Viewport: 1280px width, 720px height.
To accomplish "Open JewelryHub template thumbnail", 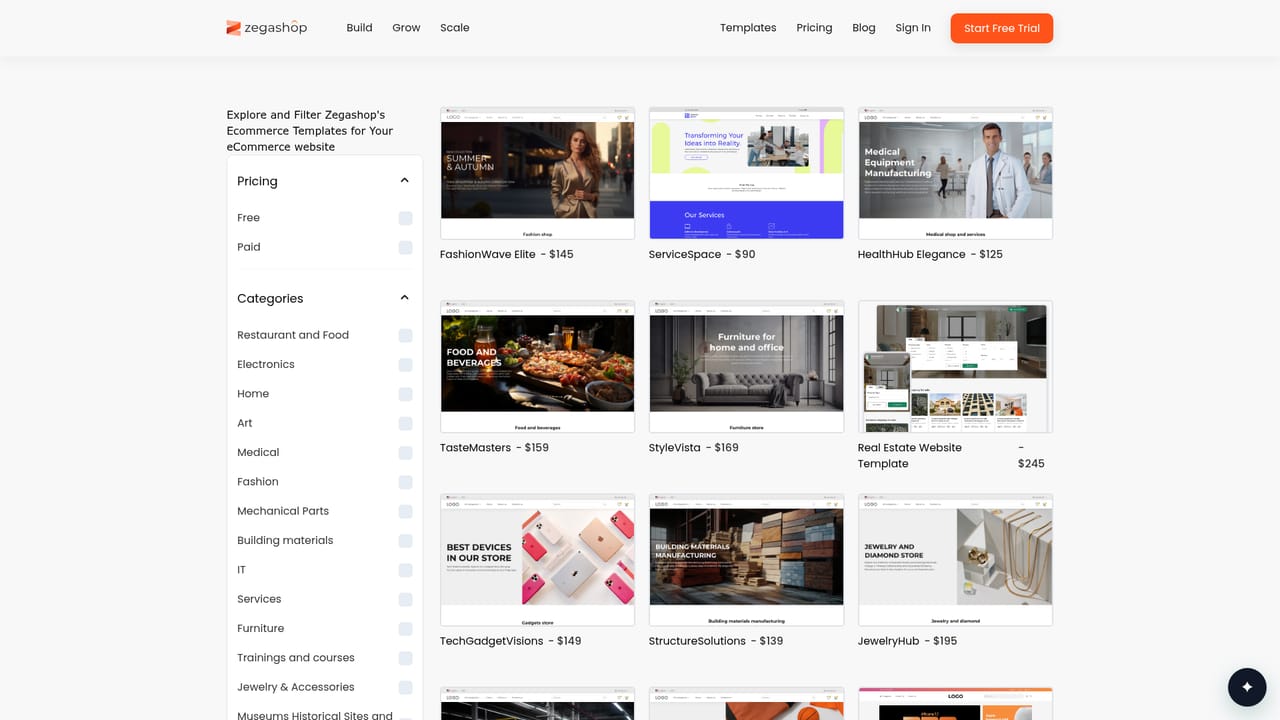I will (955, 559).
